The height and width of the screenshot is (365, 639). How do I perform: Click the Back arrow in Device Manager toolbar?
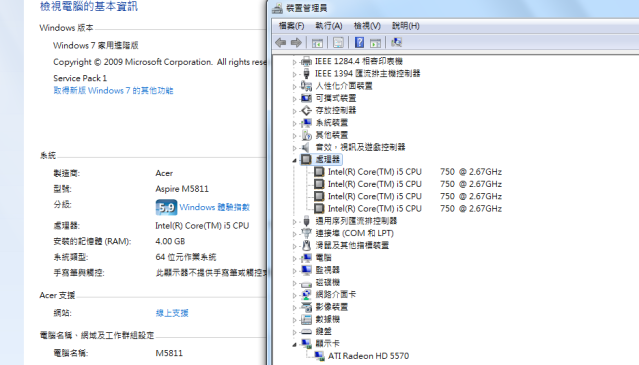pyautogui.click(x=280, y=42)
